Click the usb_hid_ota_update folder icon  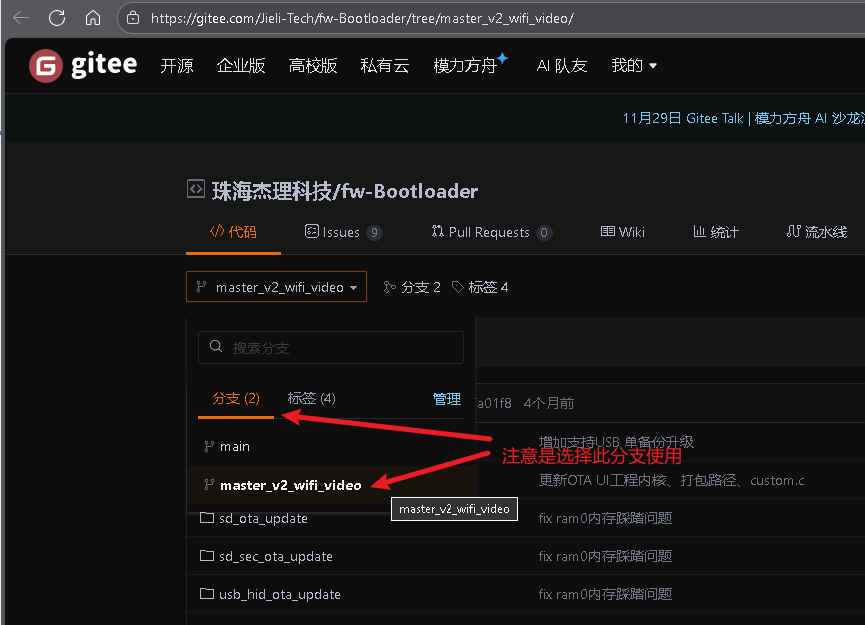pos(207,594)
